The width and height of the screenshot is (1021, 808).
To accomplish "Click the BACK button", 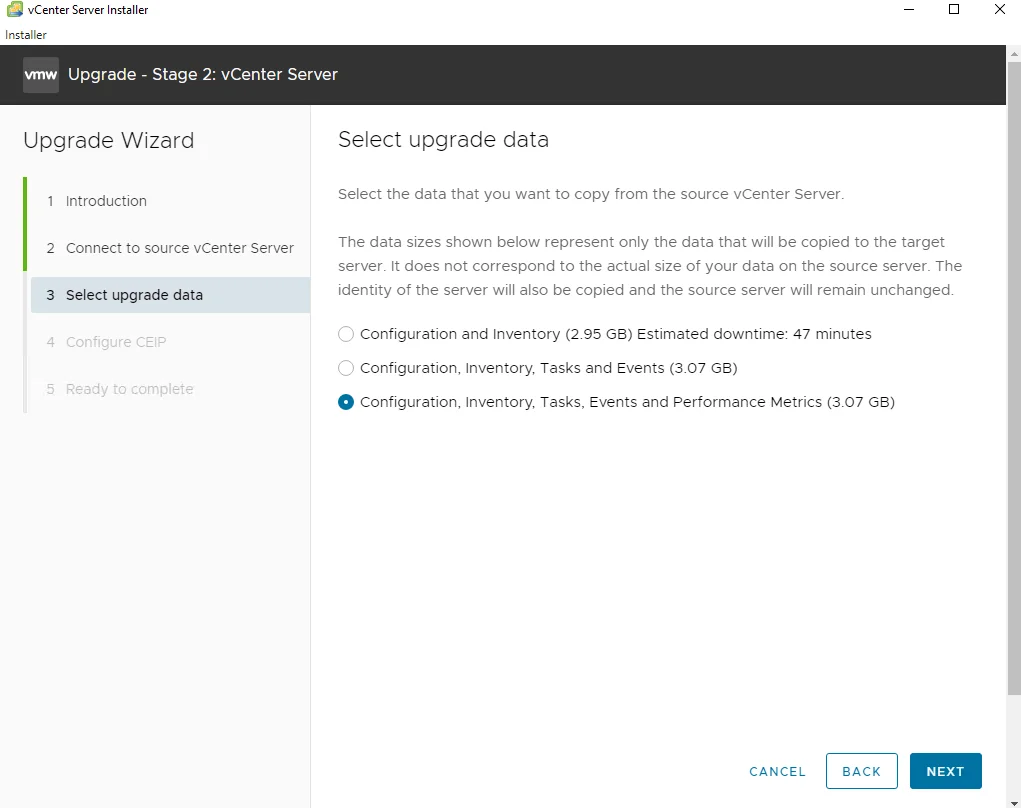I will 861,771.
